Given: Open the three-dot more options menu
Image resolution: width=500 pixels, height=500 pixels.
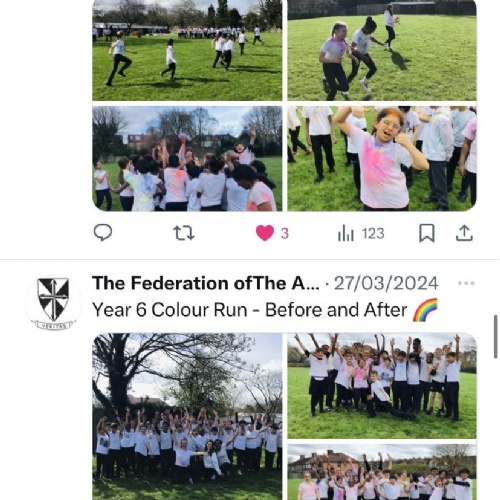Looking at the screenshot, I should point(466,283).
